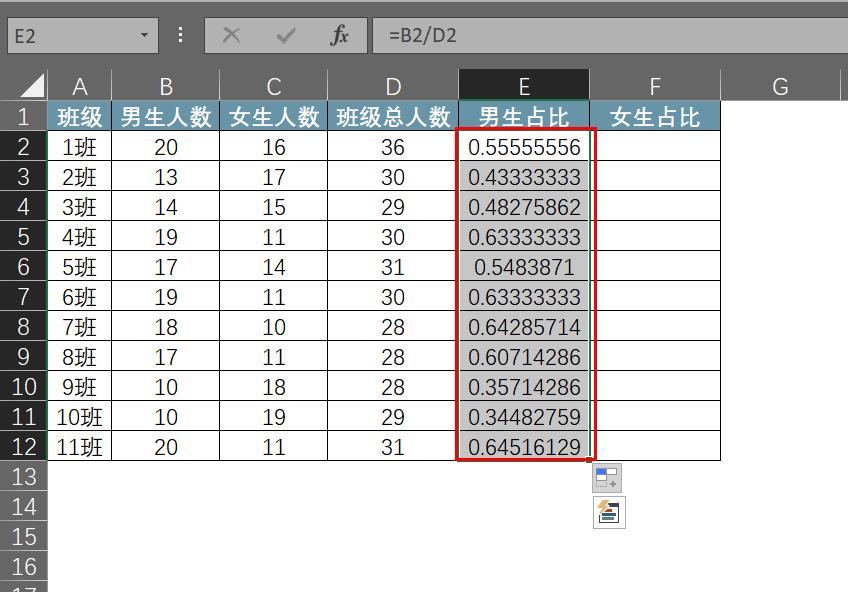Select cell A1 labeled 班级

pos(80,115)
